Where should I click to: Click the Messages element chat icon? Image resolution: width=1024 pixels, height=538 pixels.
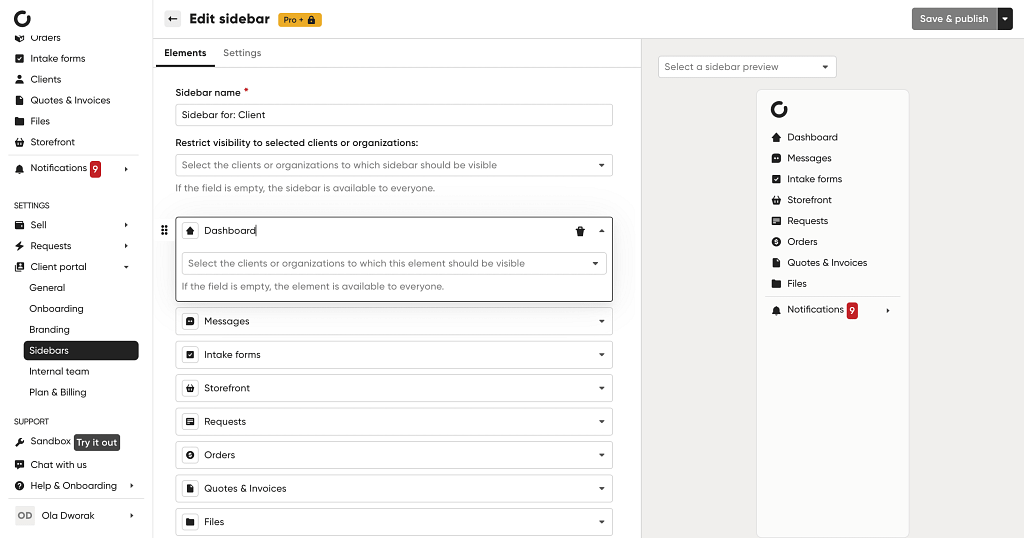190,321
